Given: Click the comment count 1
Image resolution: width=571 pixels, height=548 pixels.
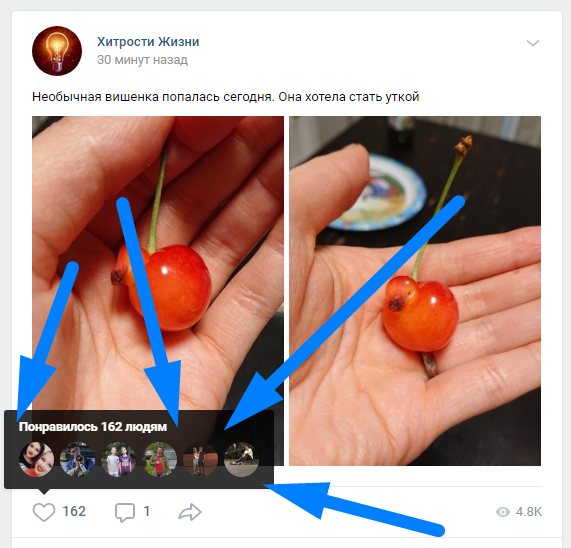Looking at the screenshot, I should click(x=147, y=512).
